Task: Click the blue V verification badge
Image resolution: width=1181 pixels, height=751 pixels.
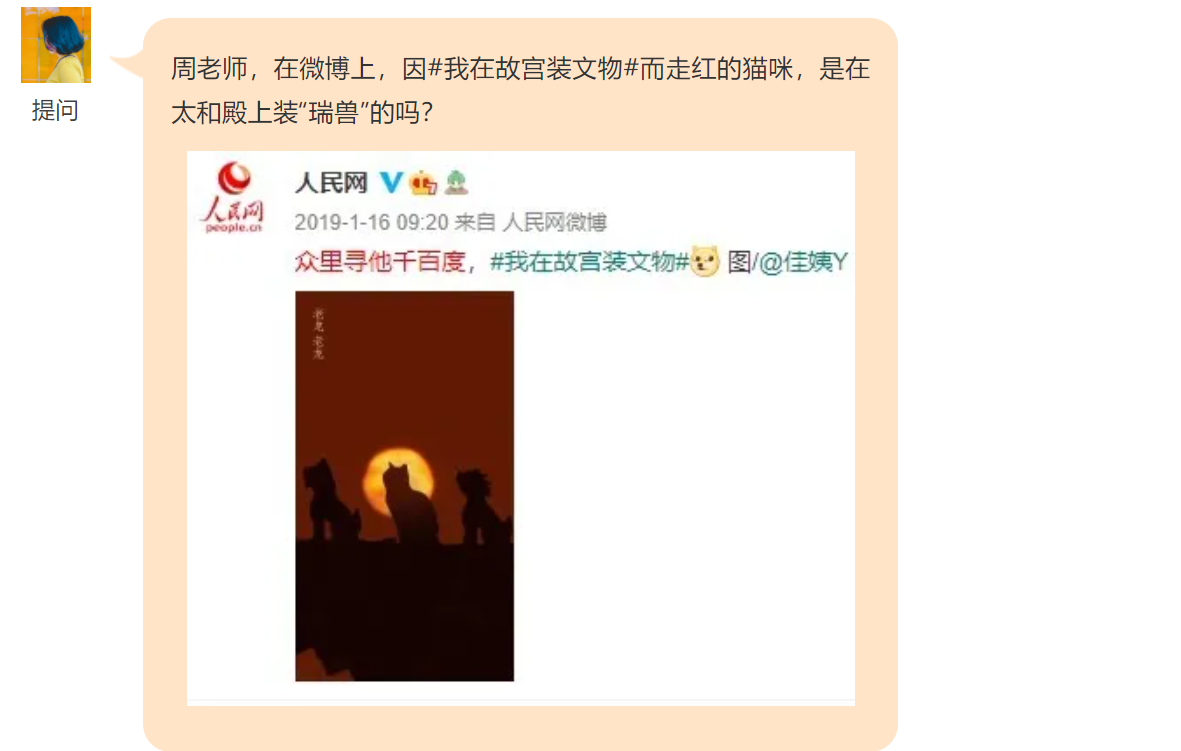Action: tap(391, 182)
